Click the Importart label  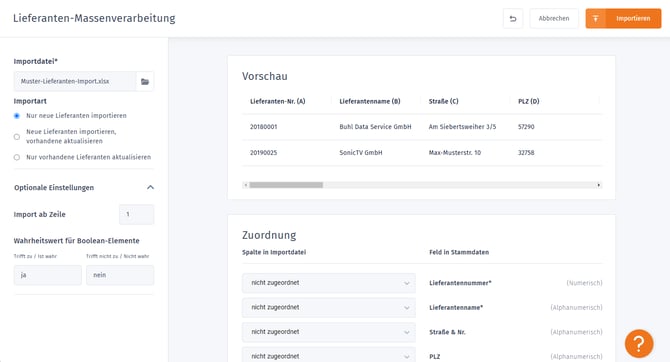pos(30,101)
